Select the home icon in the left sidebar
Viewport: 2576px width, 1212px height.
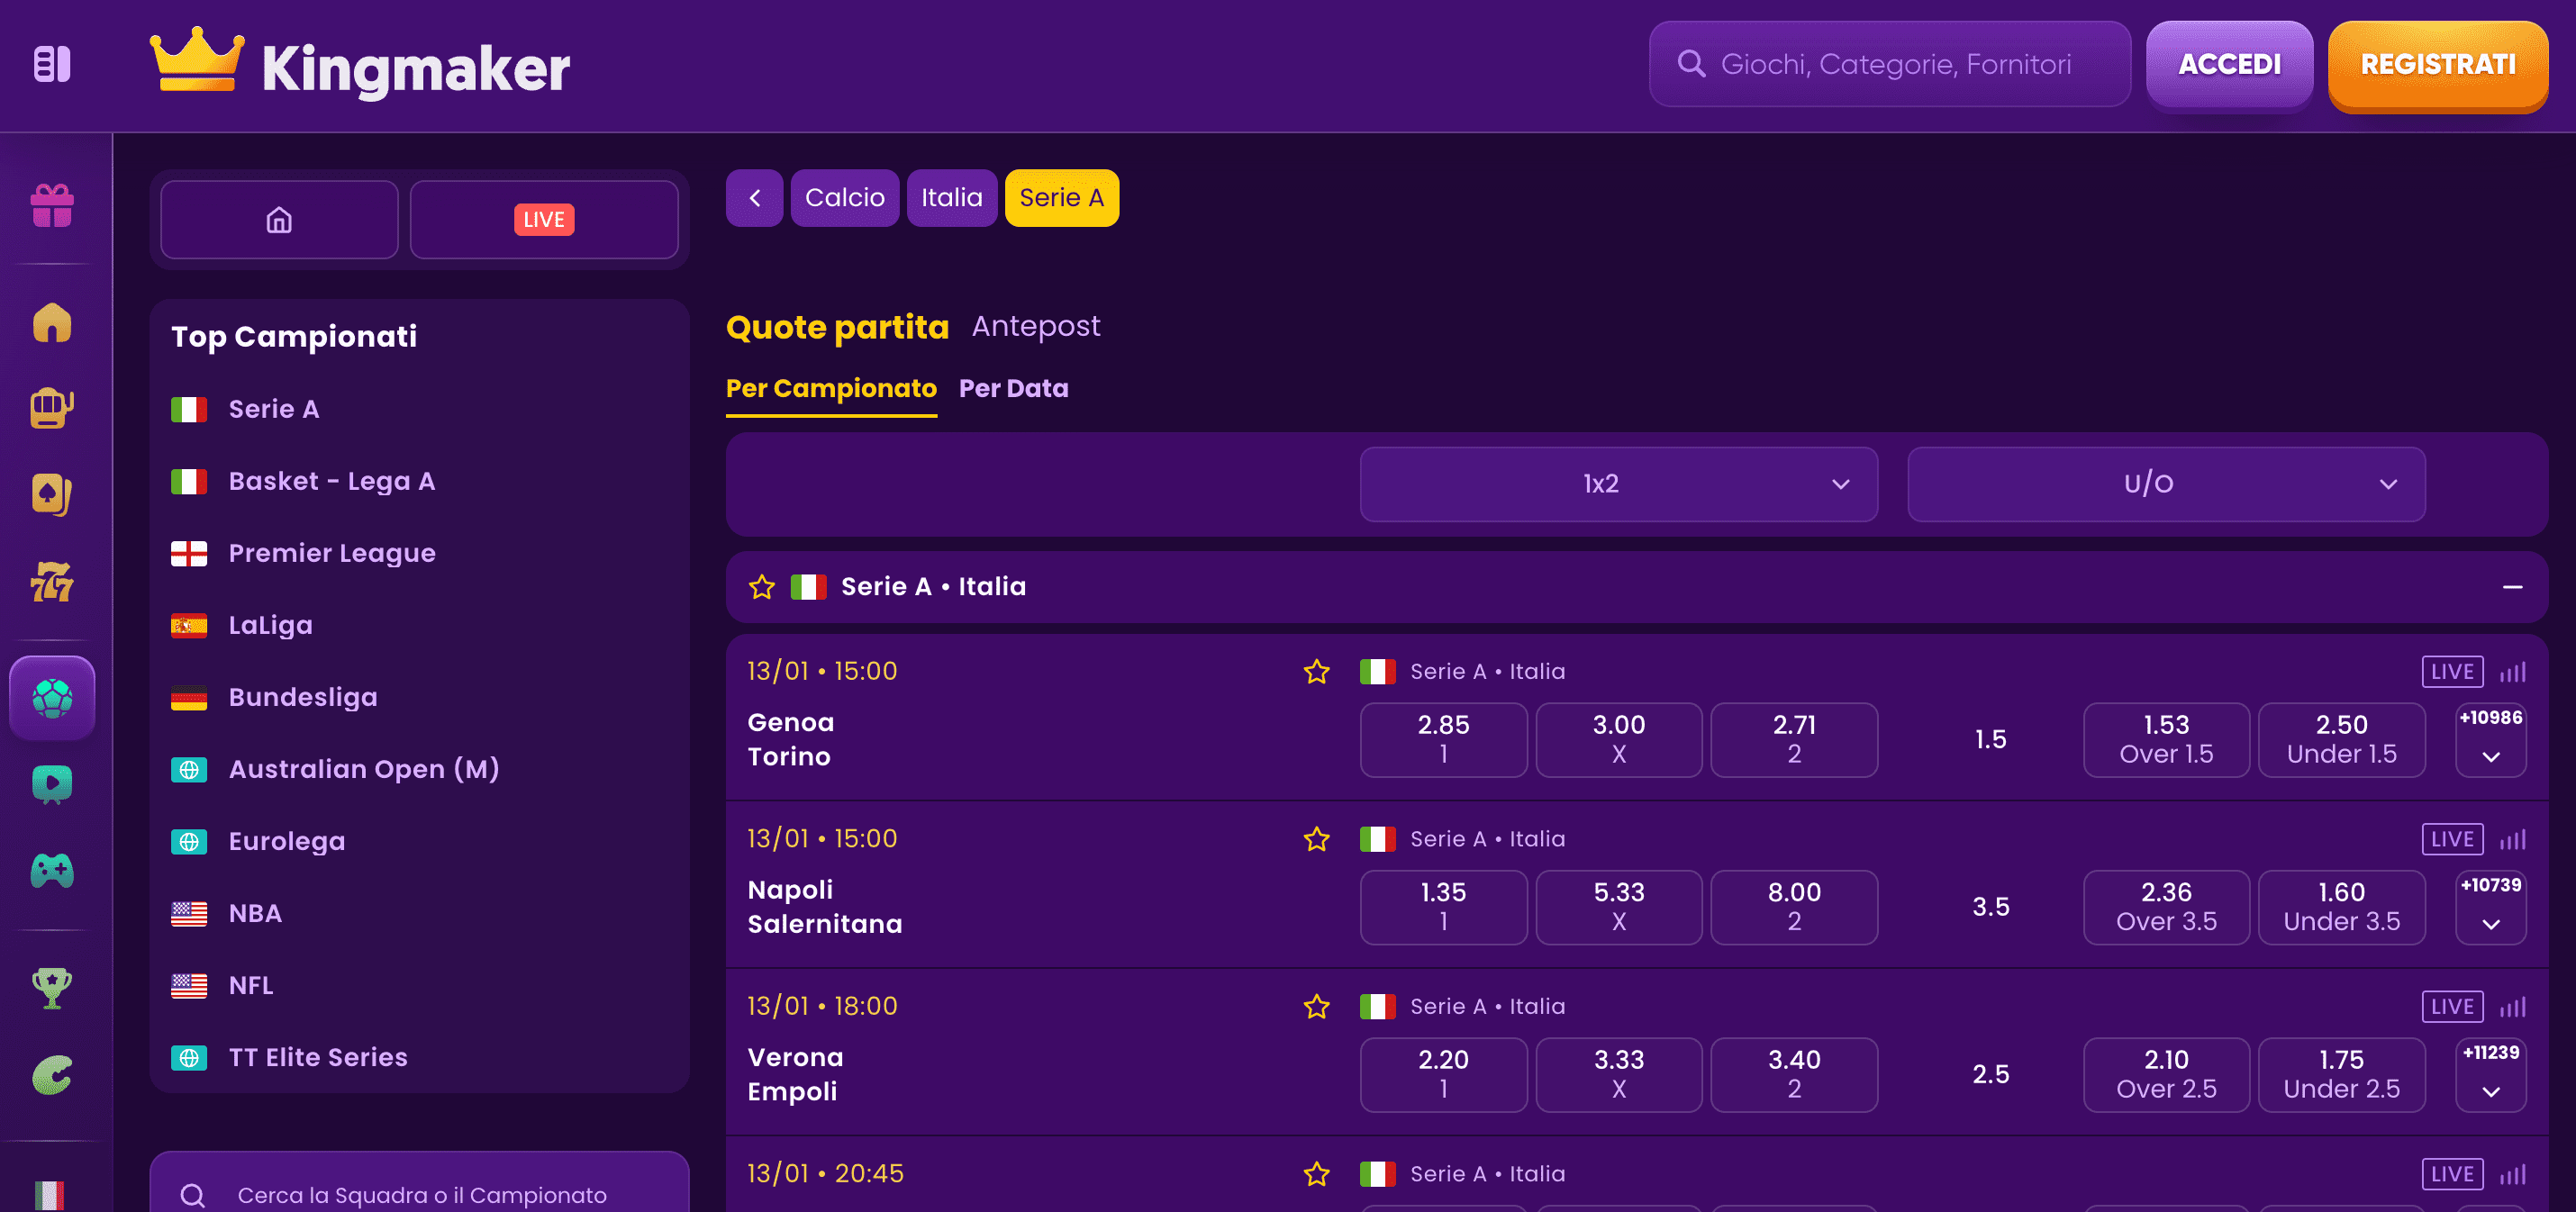coord(51,321)
